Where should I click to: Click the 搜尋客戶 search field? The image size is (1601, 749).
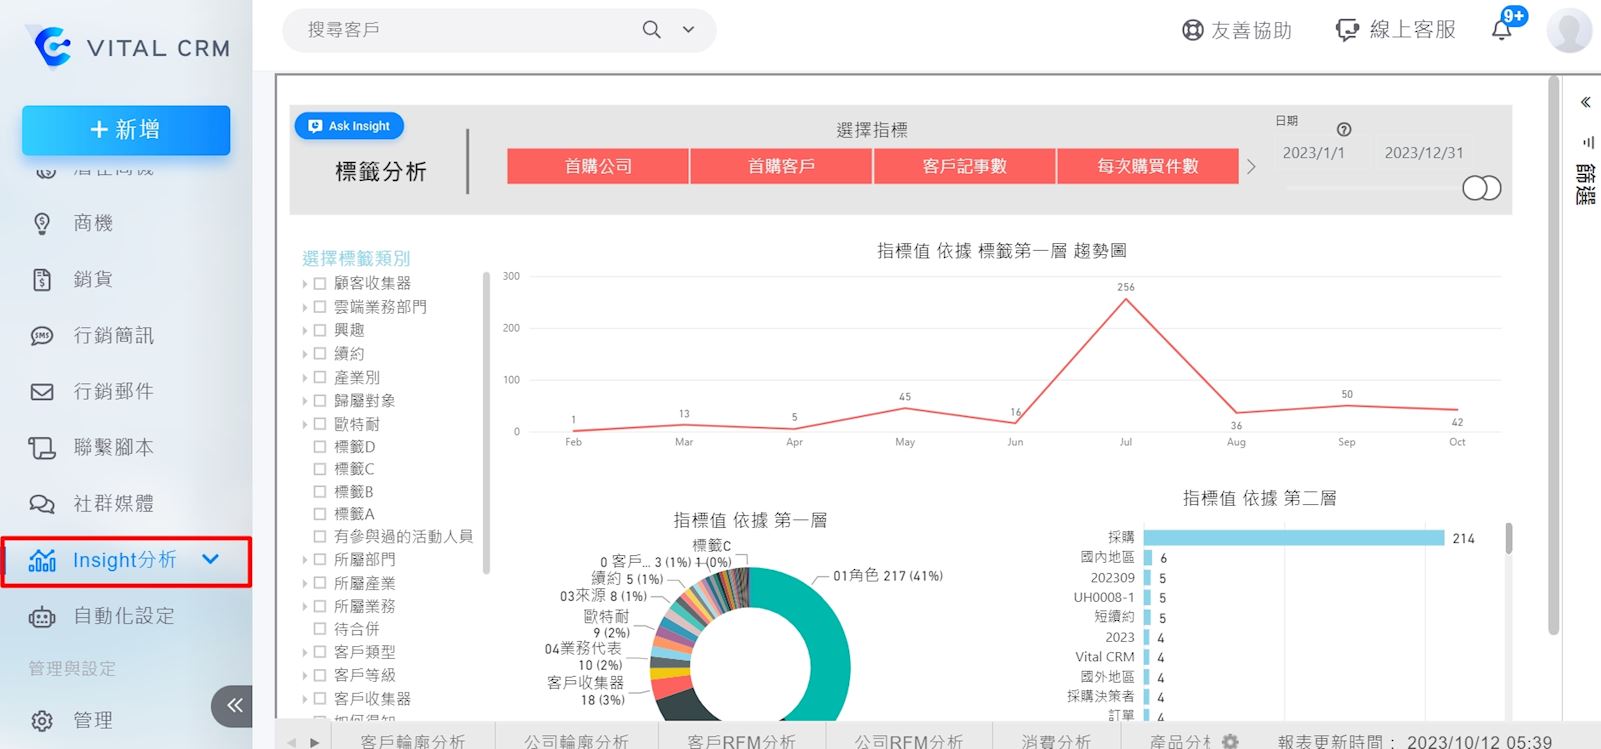point(460,30)
